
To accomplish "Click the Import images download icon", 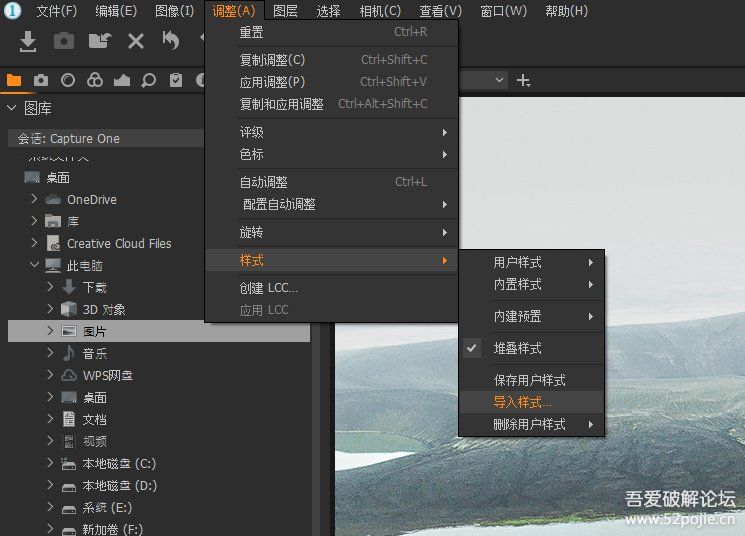I will [28, 41].
